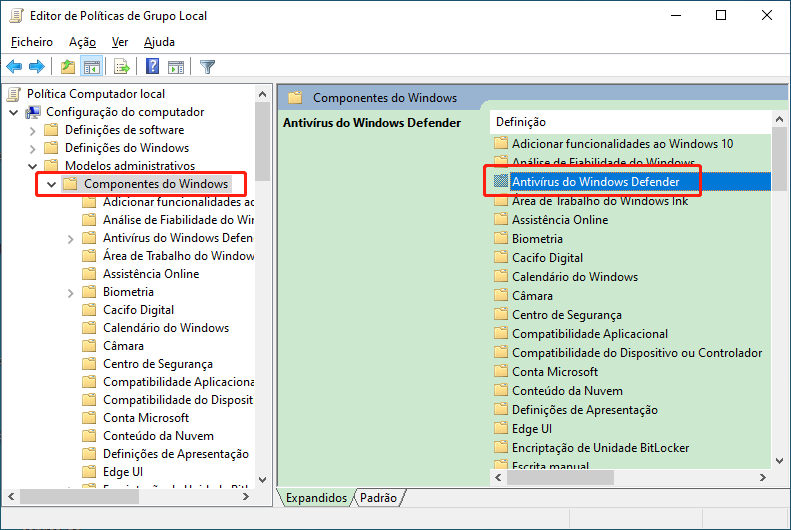791x530 pixels.
Task: Select Centro de Segurança in tree
Action: (x=158, y=364)
